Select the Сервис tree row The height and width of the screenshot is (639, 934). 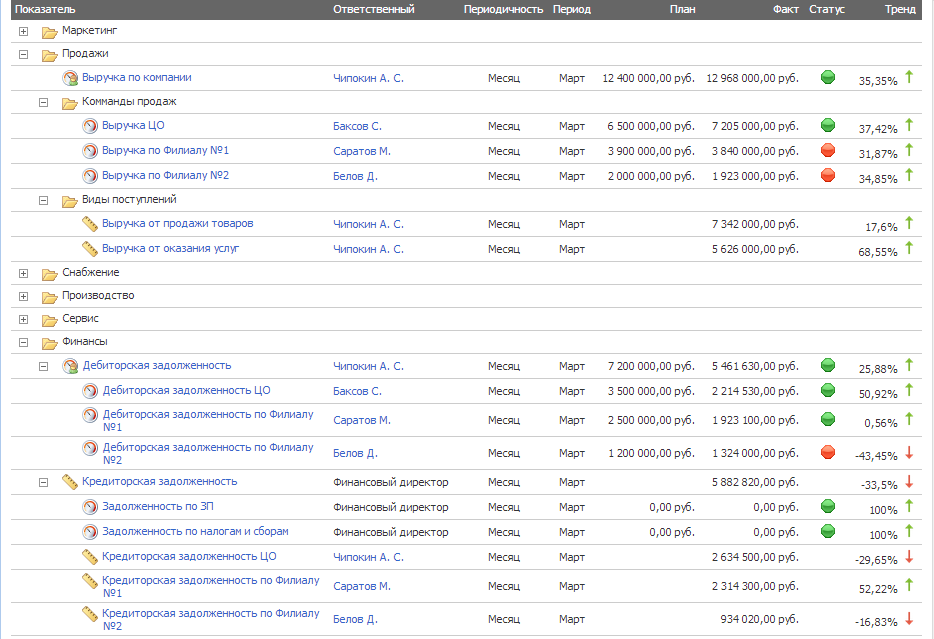click(80, 319)
